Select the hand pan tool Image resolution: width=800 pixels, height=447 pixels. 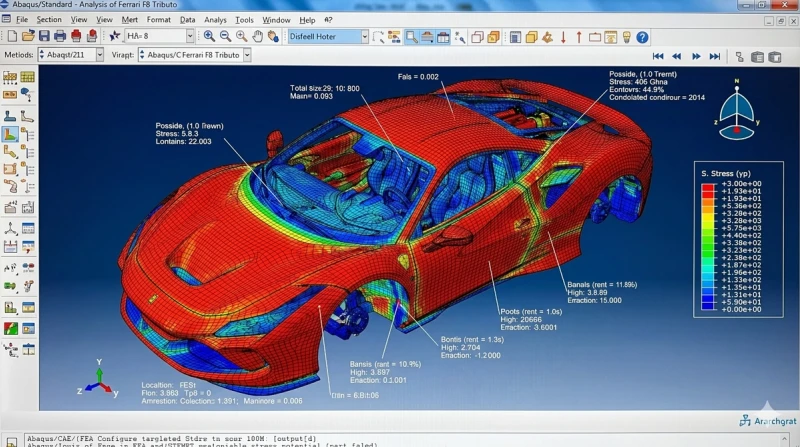pos(258,36)
